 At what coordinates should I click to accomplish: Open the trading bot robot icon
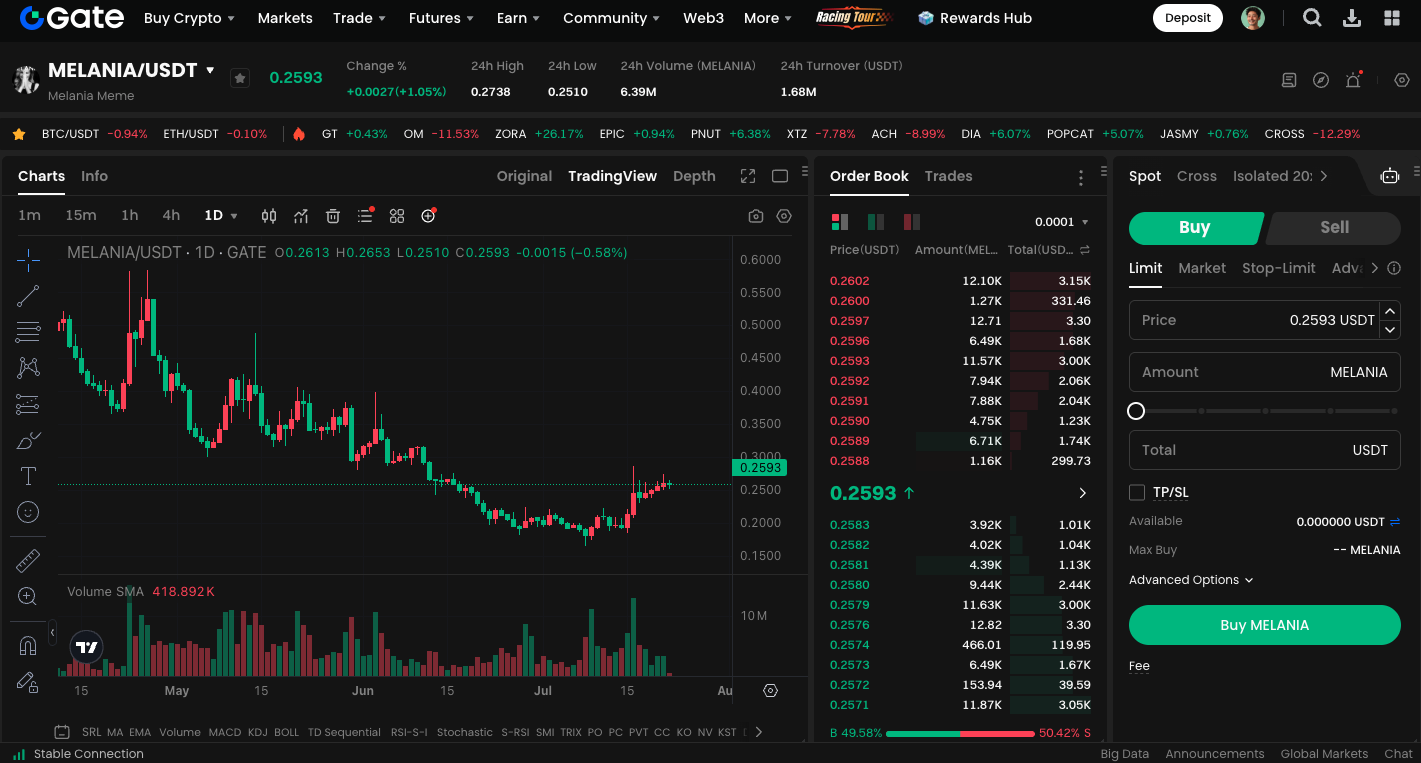point(1390,176)
